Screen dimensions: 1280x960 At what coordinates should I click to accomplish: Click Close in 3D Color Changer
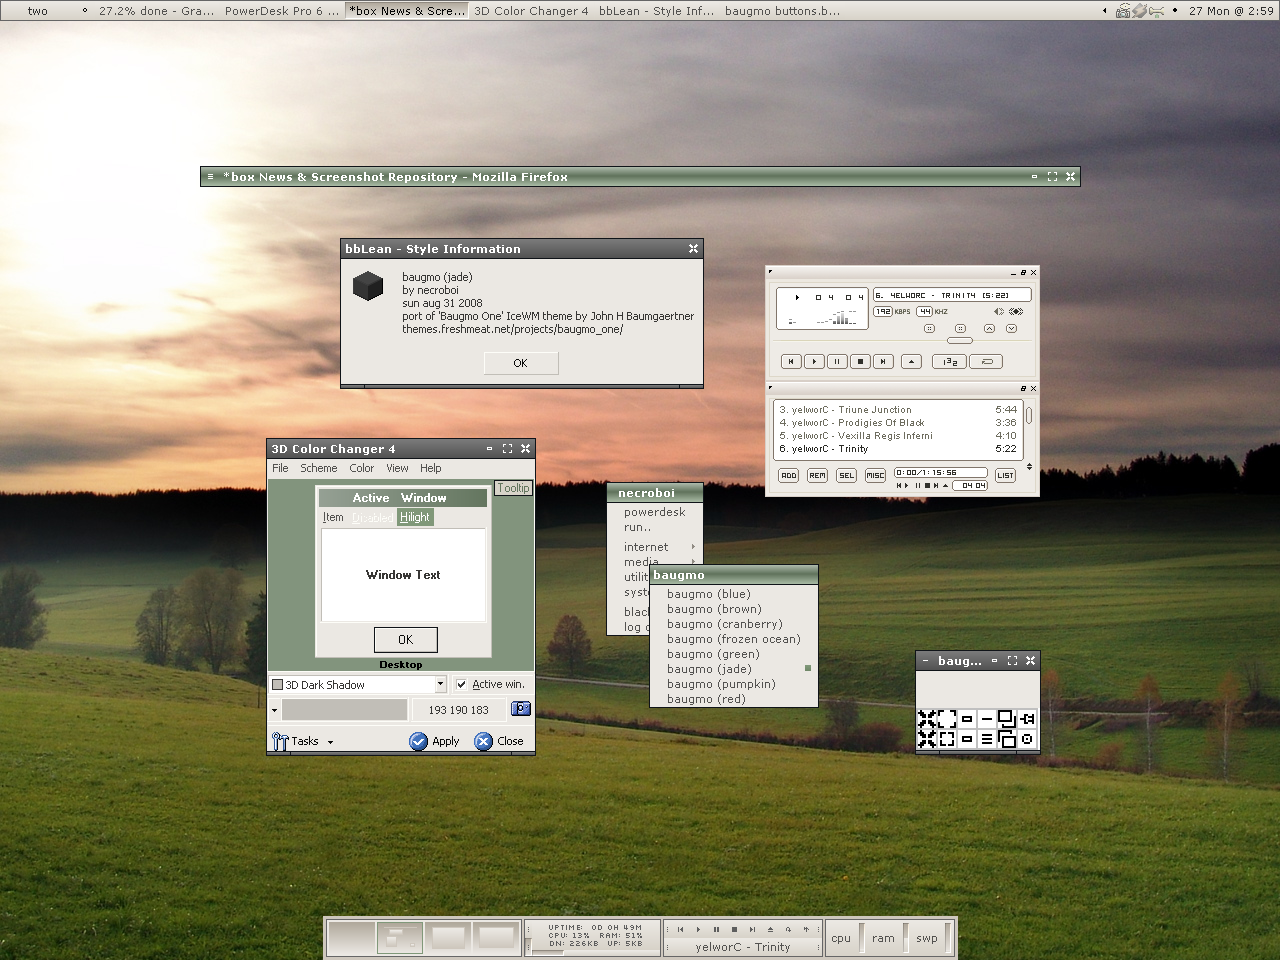[499, 741]
